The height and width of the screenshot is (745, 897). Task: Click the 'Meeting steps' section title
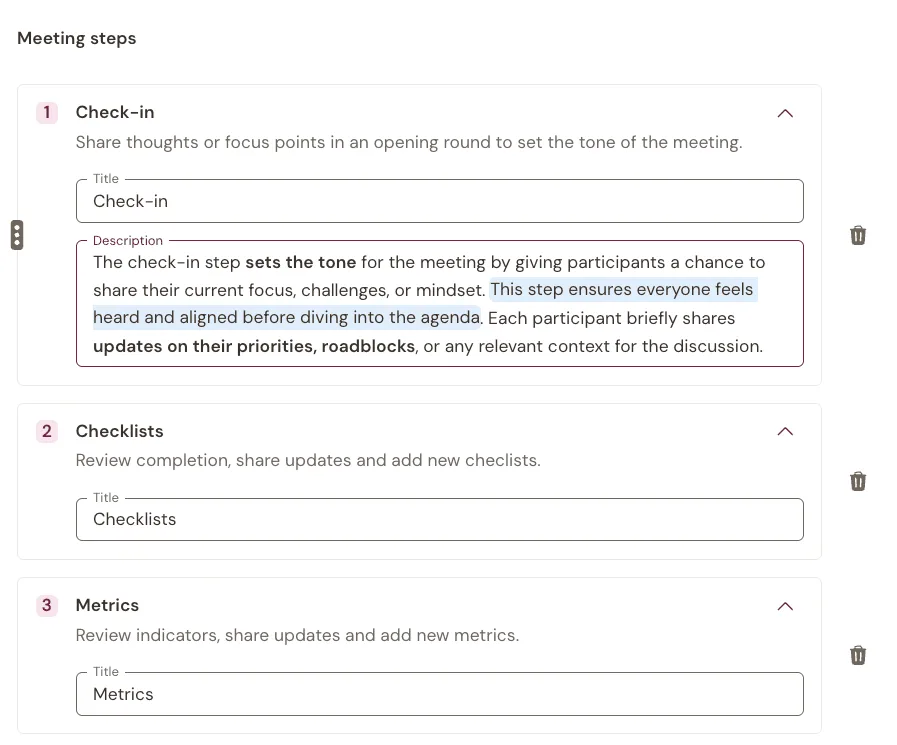77,38
